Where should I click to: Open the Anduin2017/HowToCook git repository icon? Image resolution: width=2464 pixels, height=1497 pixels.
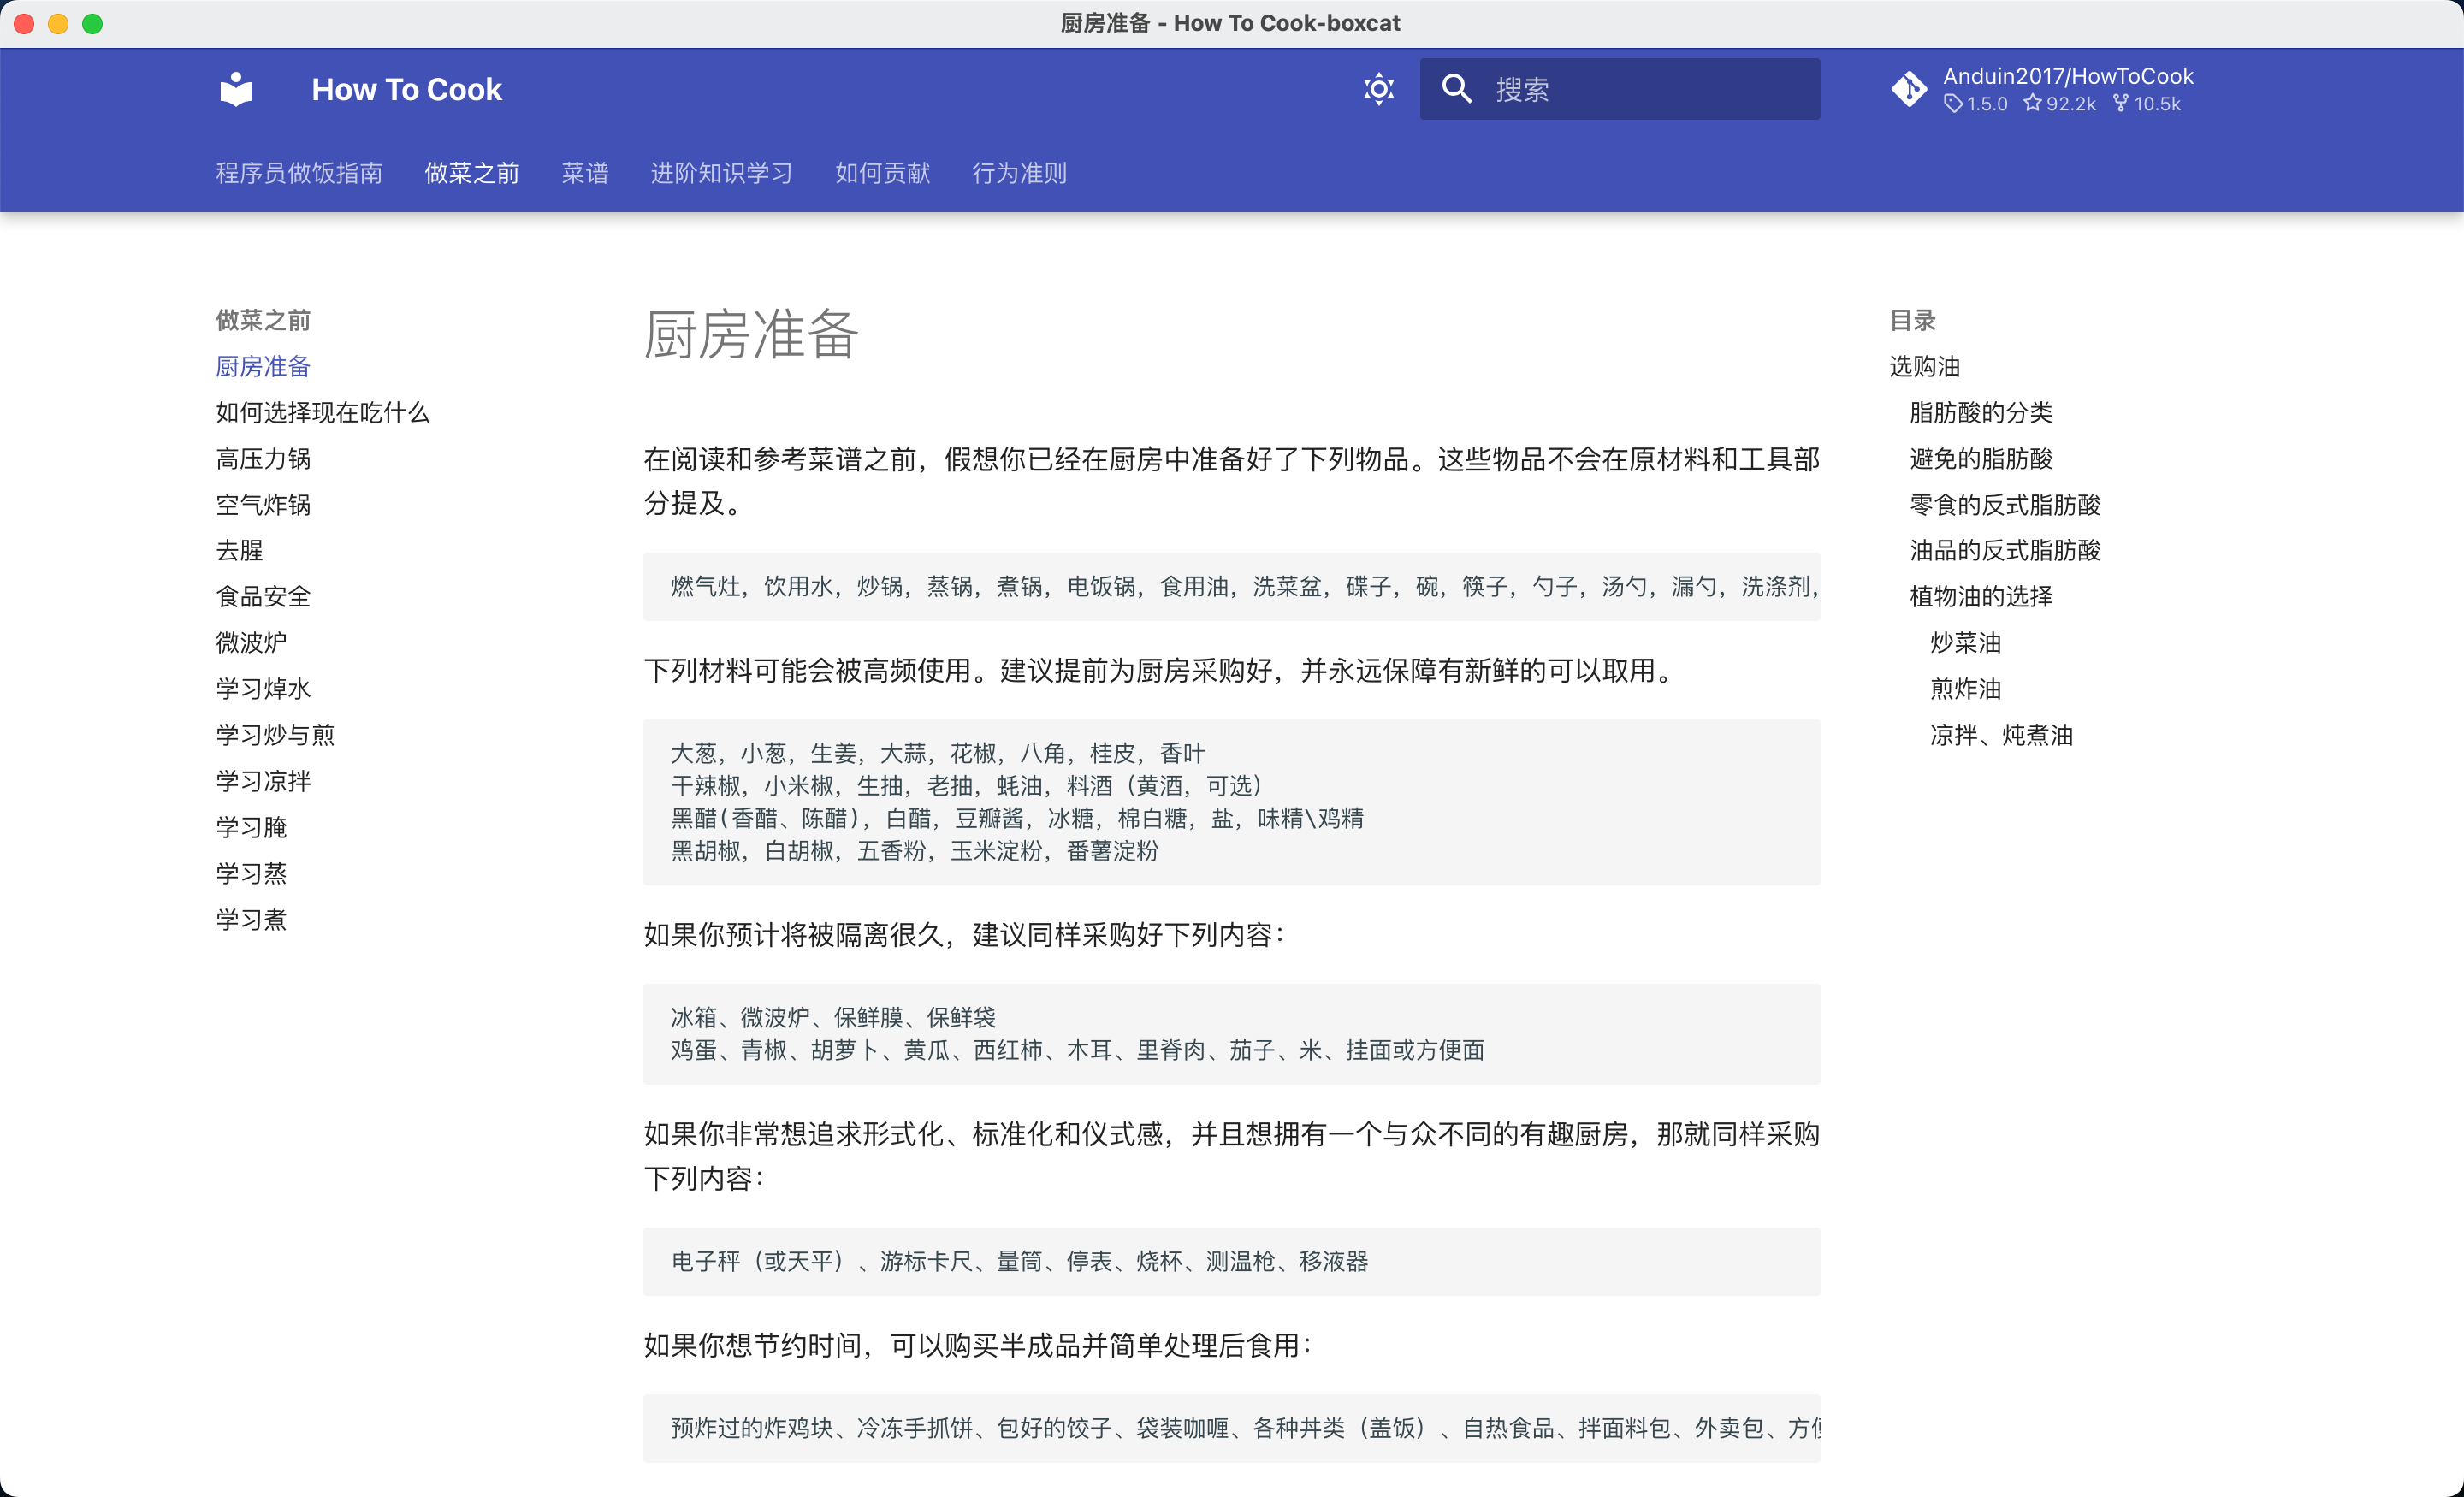point(1908,89)
